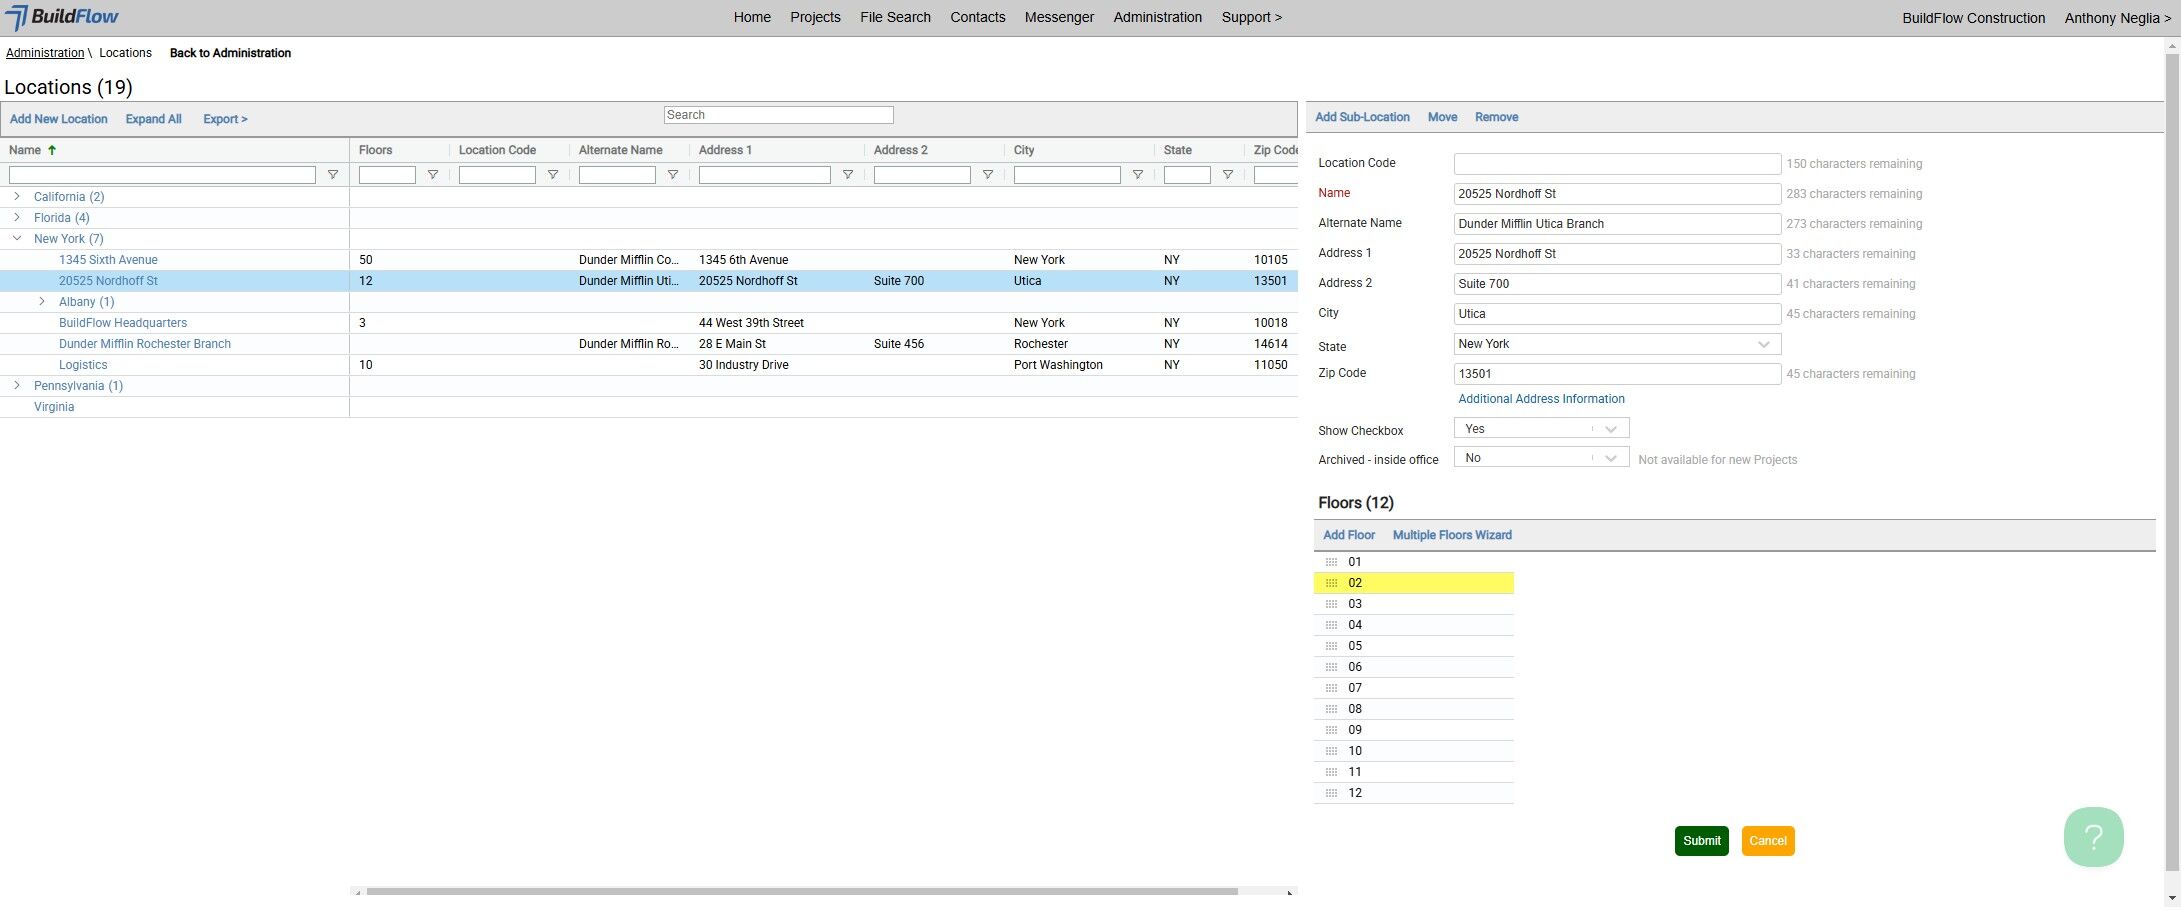The width and height of the screenshot is (2181, 911).
Task: Open the Archived inside office dropdown
Action: tap(1541, 458)
